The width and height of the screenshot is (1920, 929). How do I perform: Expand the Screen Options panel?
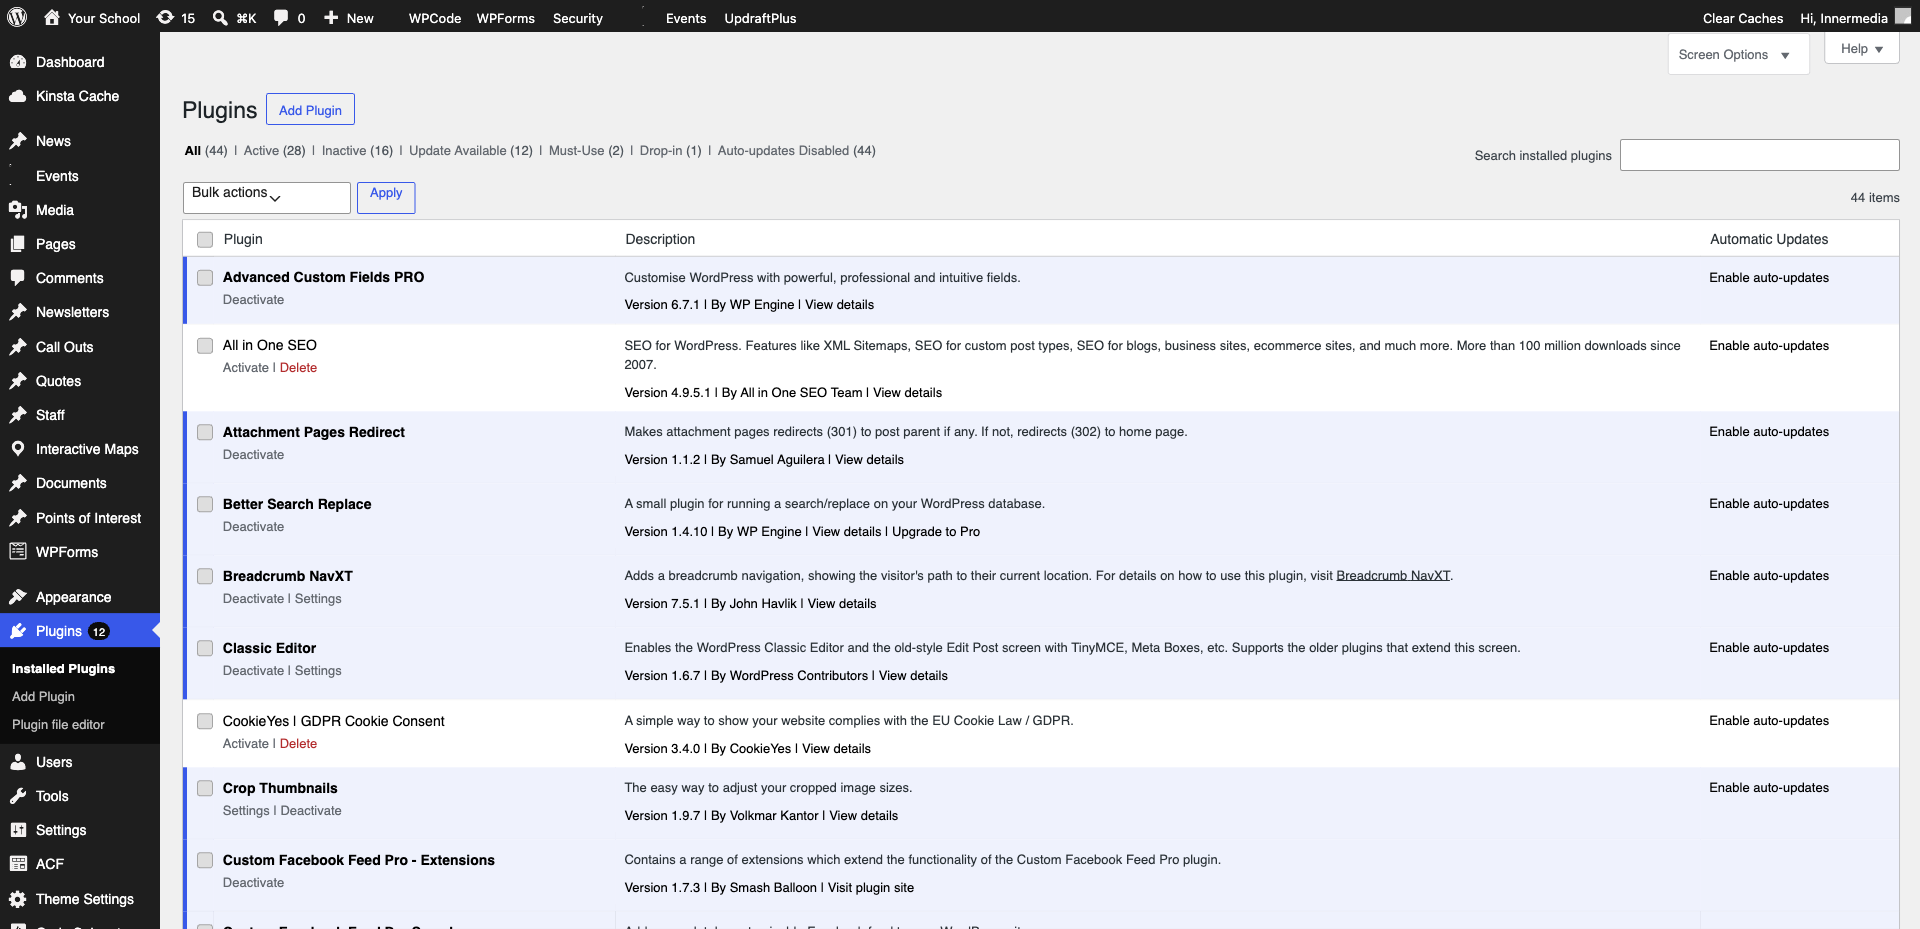(x=1738, y=54)
